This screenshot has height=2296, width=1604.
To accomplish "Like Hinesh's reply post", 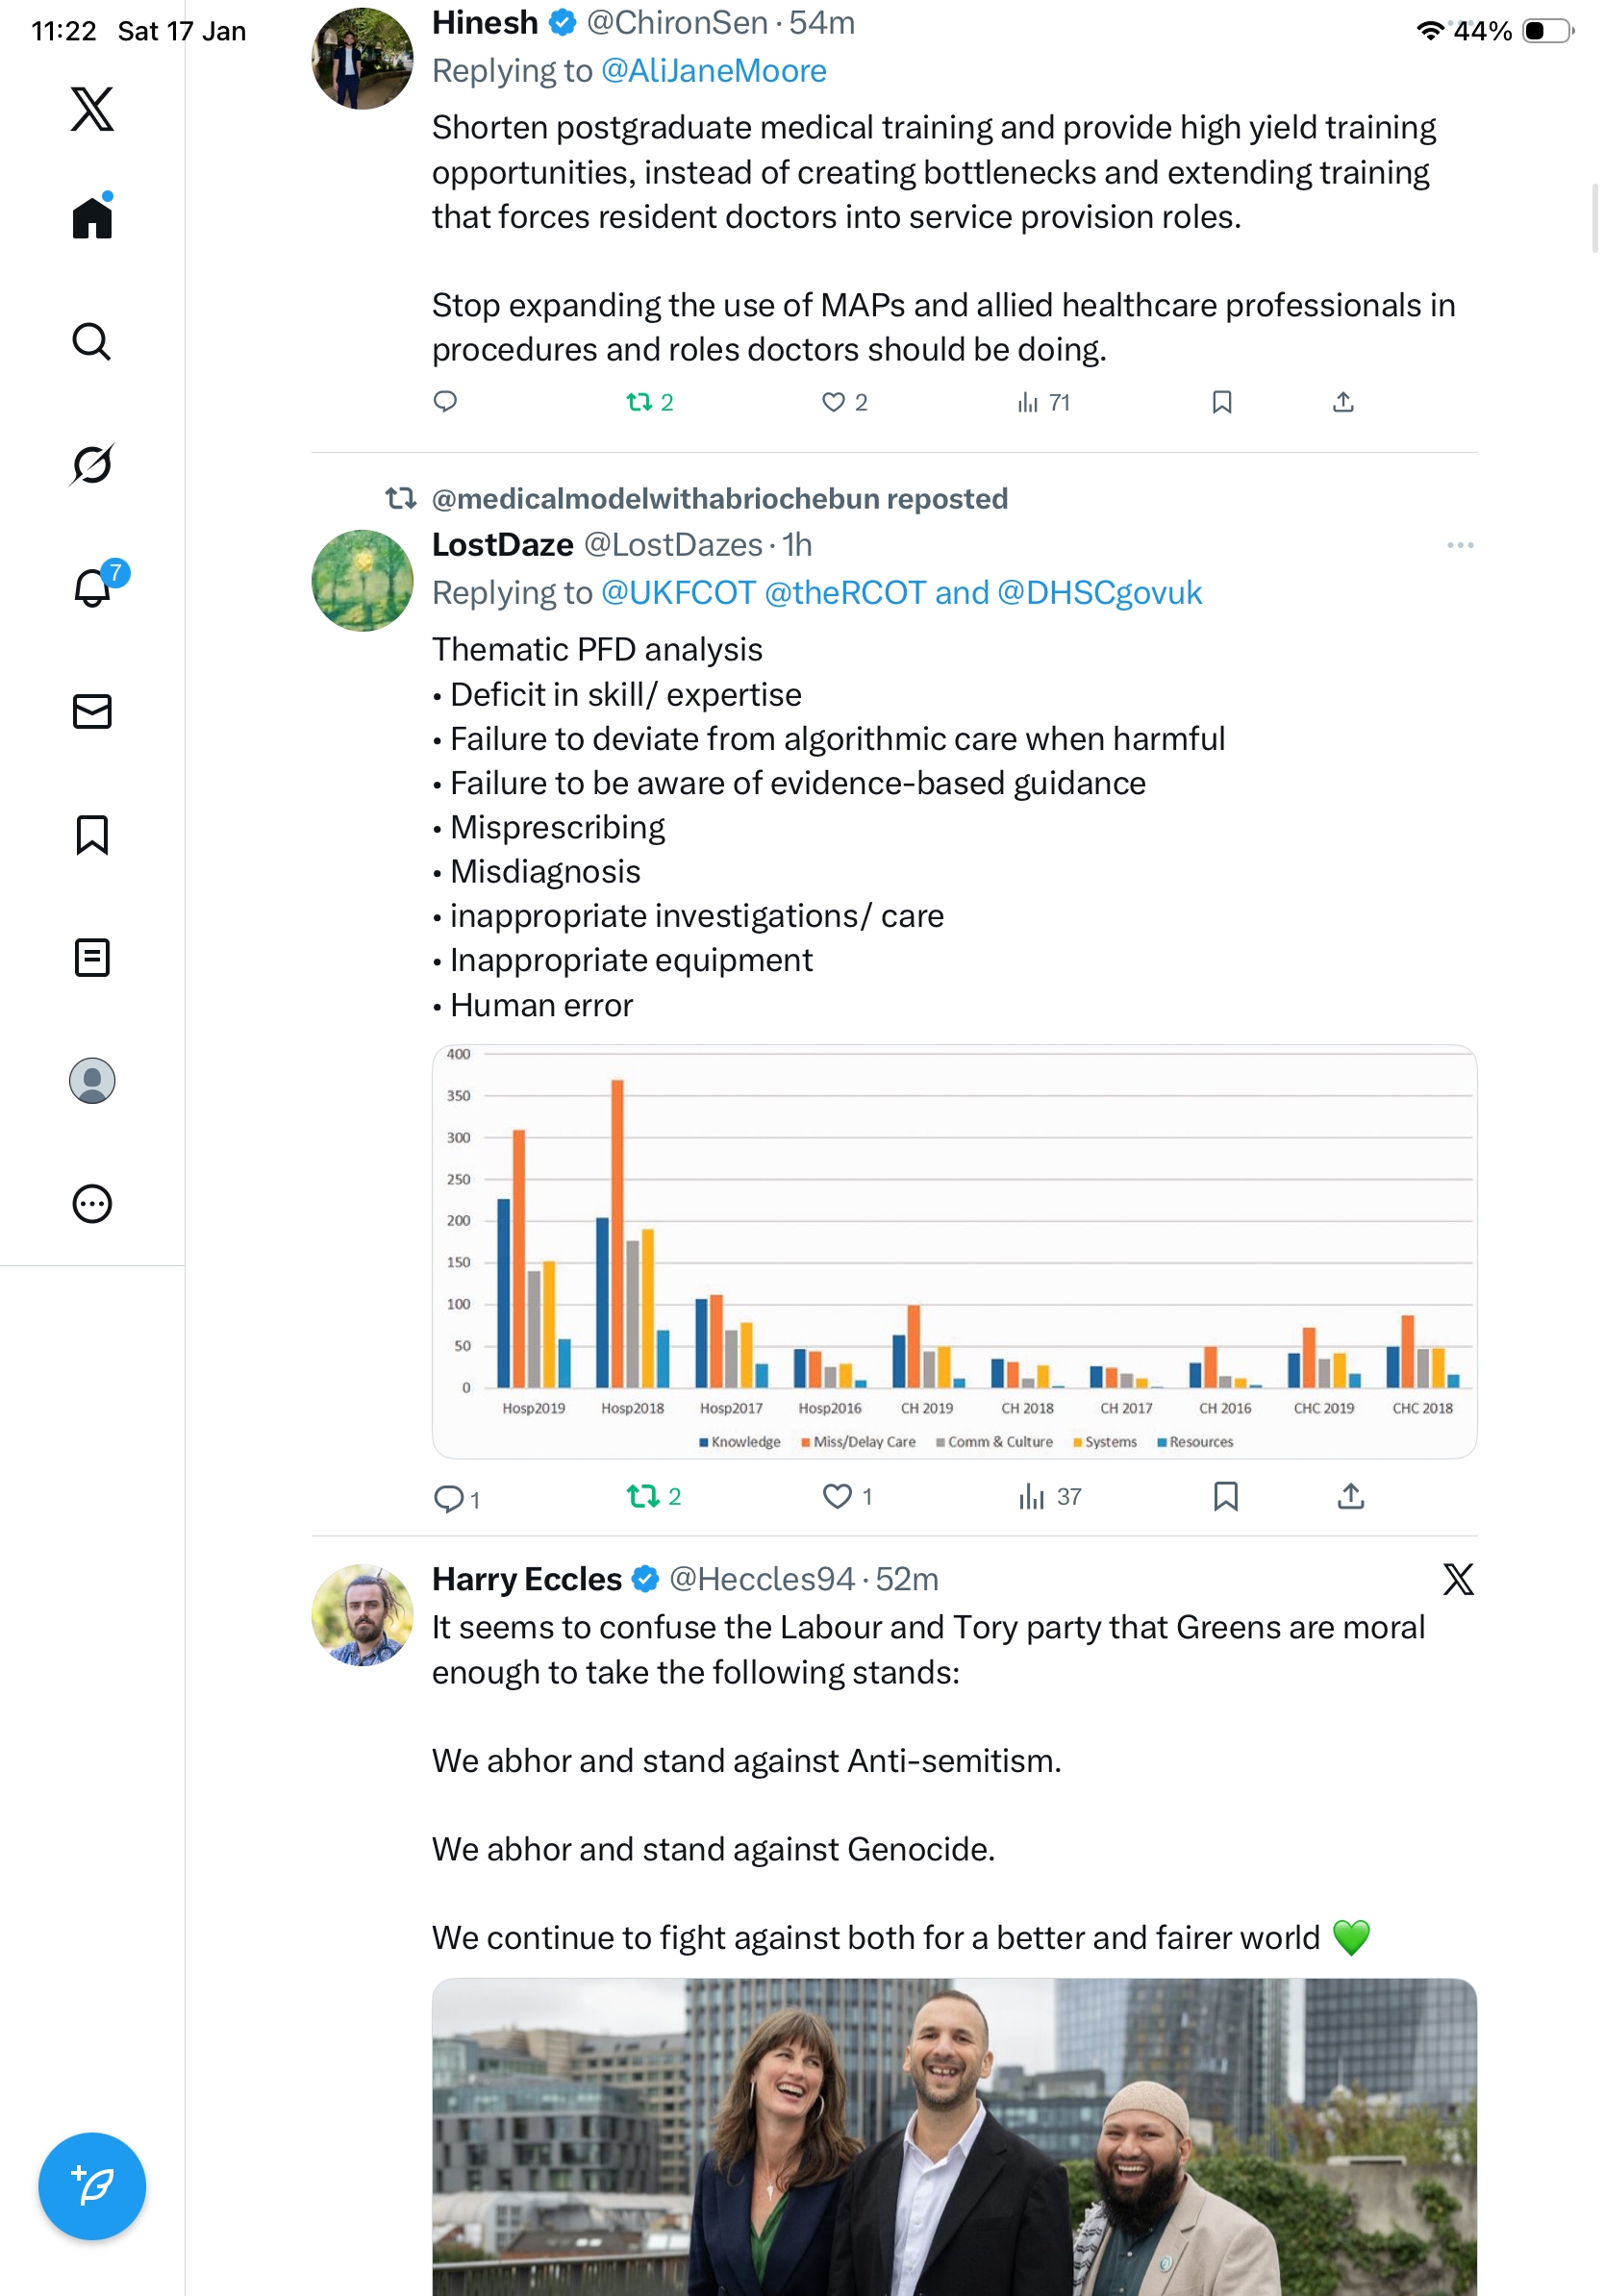I will pyautogui.click(x=833, y=402).
